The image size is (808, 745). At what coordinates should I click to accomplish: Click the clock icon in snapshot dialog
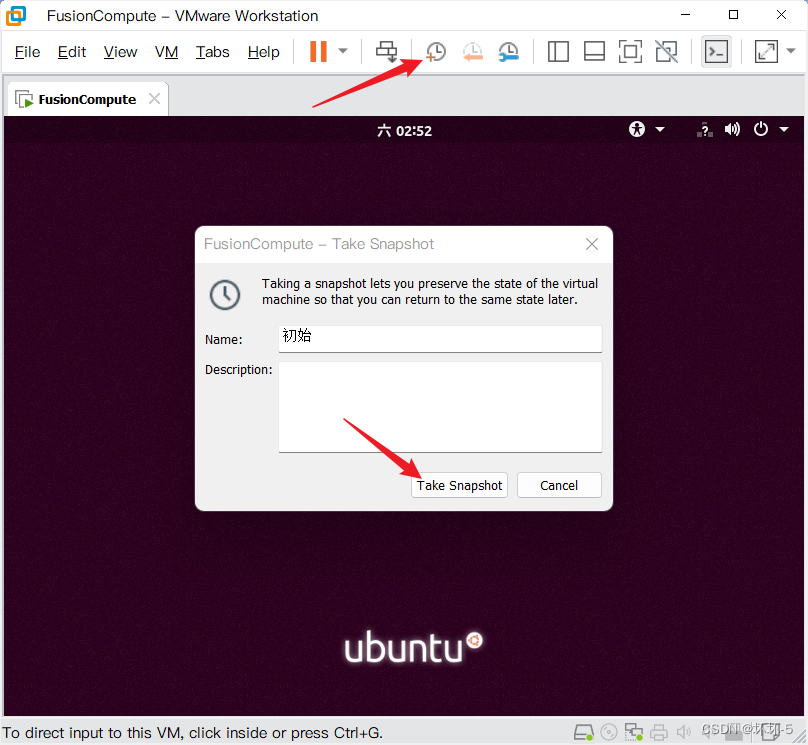[225, 295]
